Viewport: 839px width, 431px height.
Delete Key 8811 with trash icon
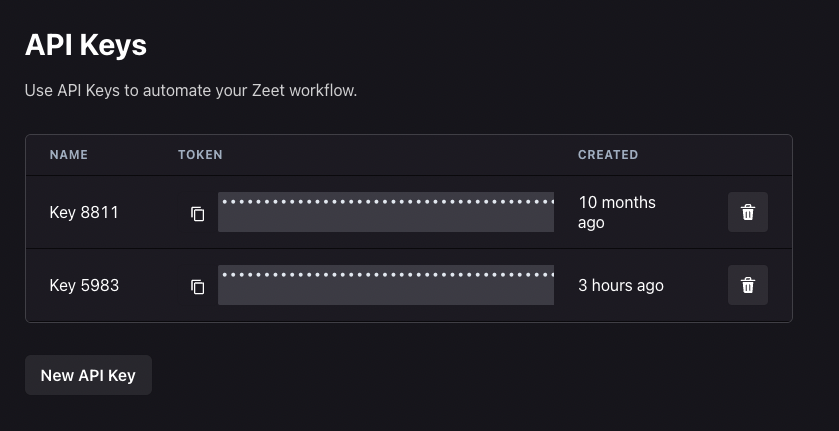pyautogui.click(x=748, y=212)
